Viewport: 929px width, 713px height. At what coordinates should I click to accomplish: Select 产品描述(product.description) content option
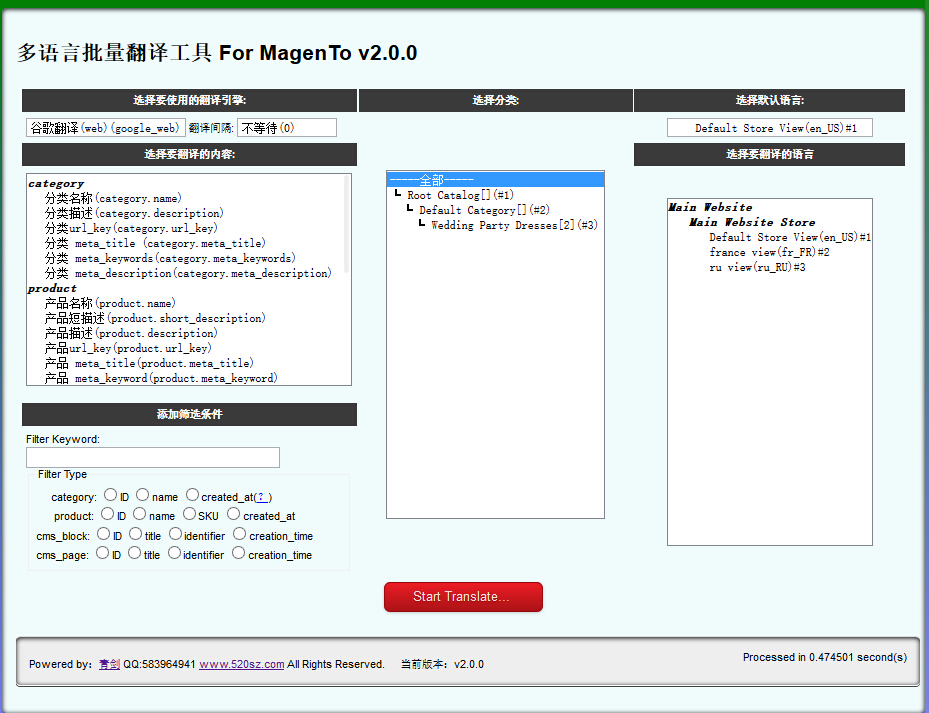click(x=185, y=333)
